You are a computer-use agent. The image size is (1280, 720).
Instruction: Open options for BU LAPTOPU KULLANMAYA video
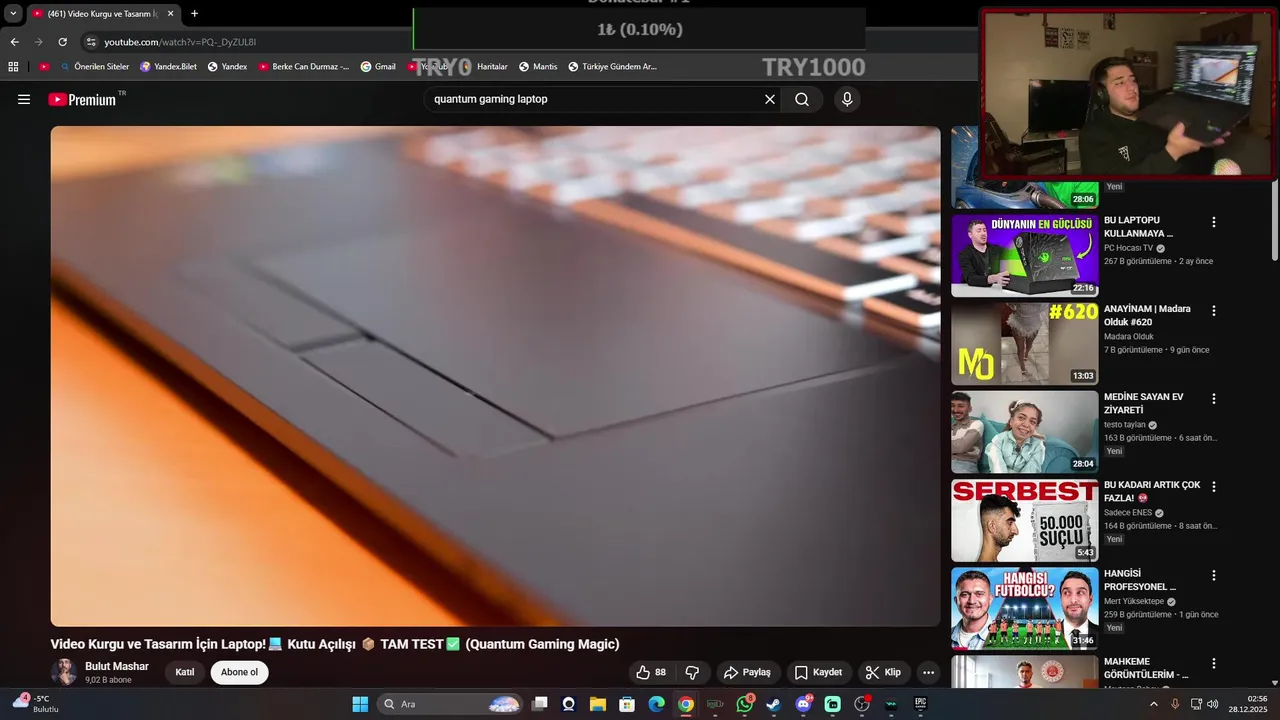coord(1214,222)
